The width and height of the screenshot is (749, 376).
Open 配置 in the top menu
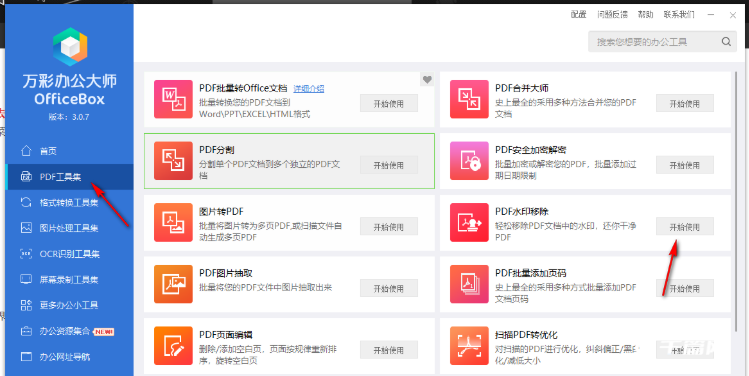click(x=578, y=15)
